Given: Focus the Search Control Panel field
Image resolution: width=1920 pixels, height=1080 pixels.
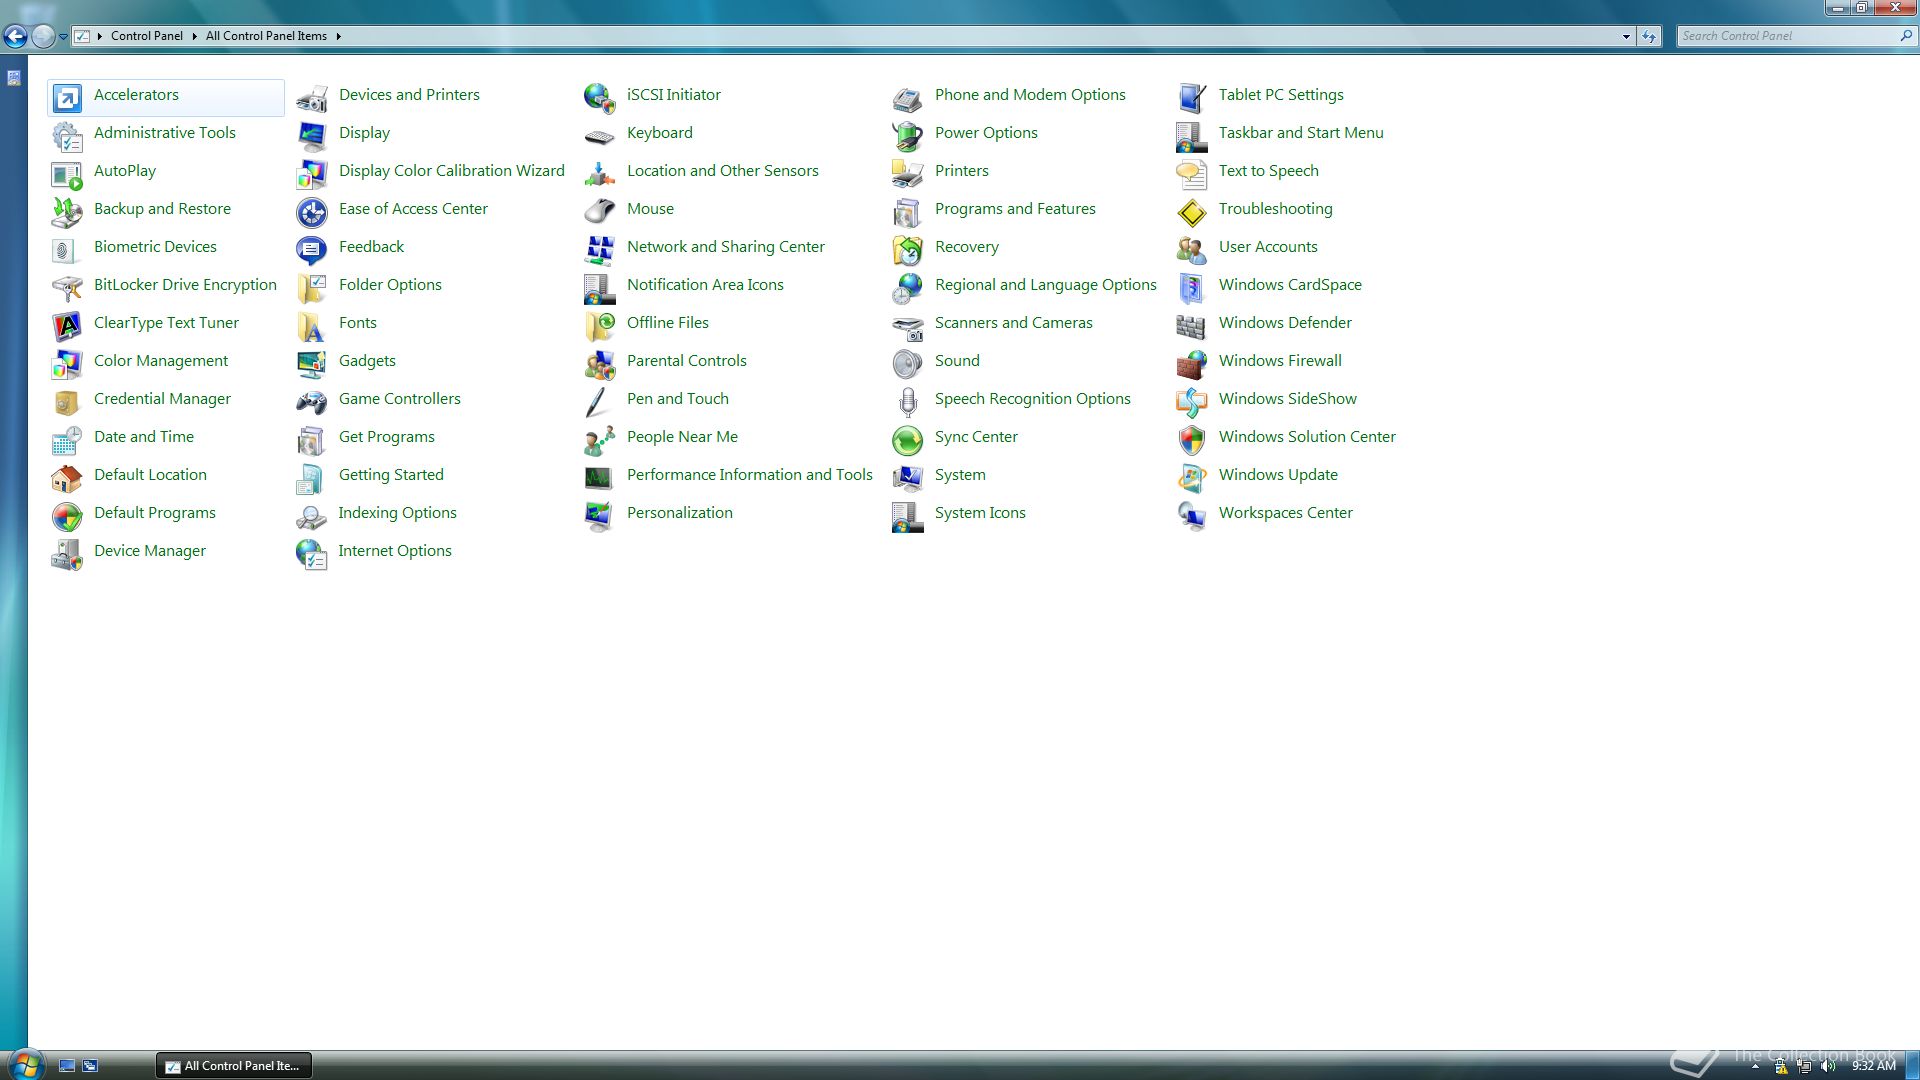Looking at the screenshot, I should 1796,36.
